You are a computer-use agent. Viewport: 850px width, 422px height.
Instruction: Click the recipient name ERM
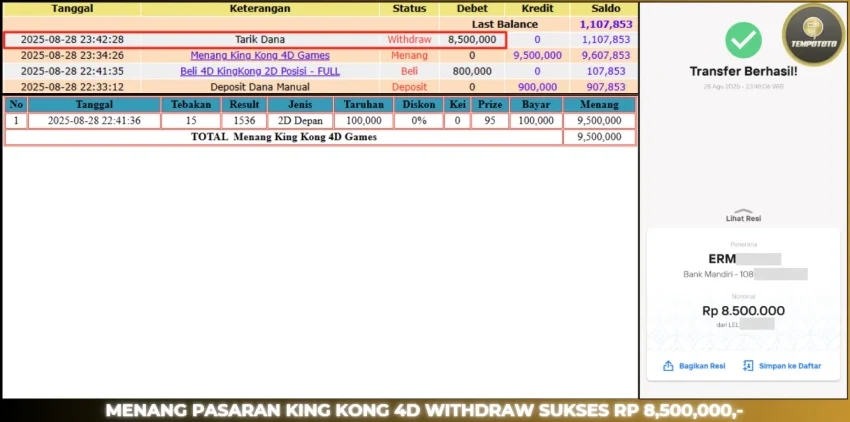[722, 258]
